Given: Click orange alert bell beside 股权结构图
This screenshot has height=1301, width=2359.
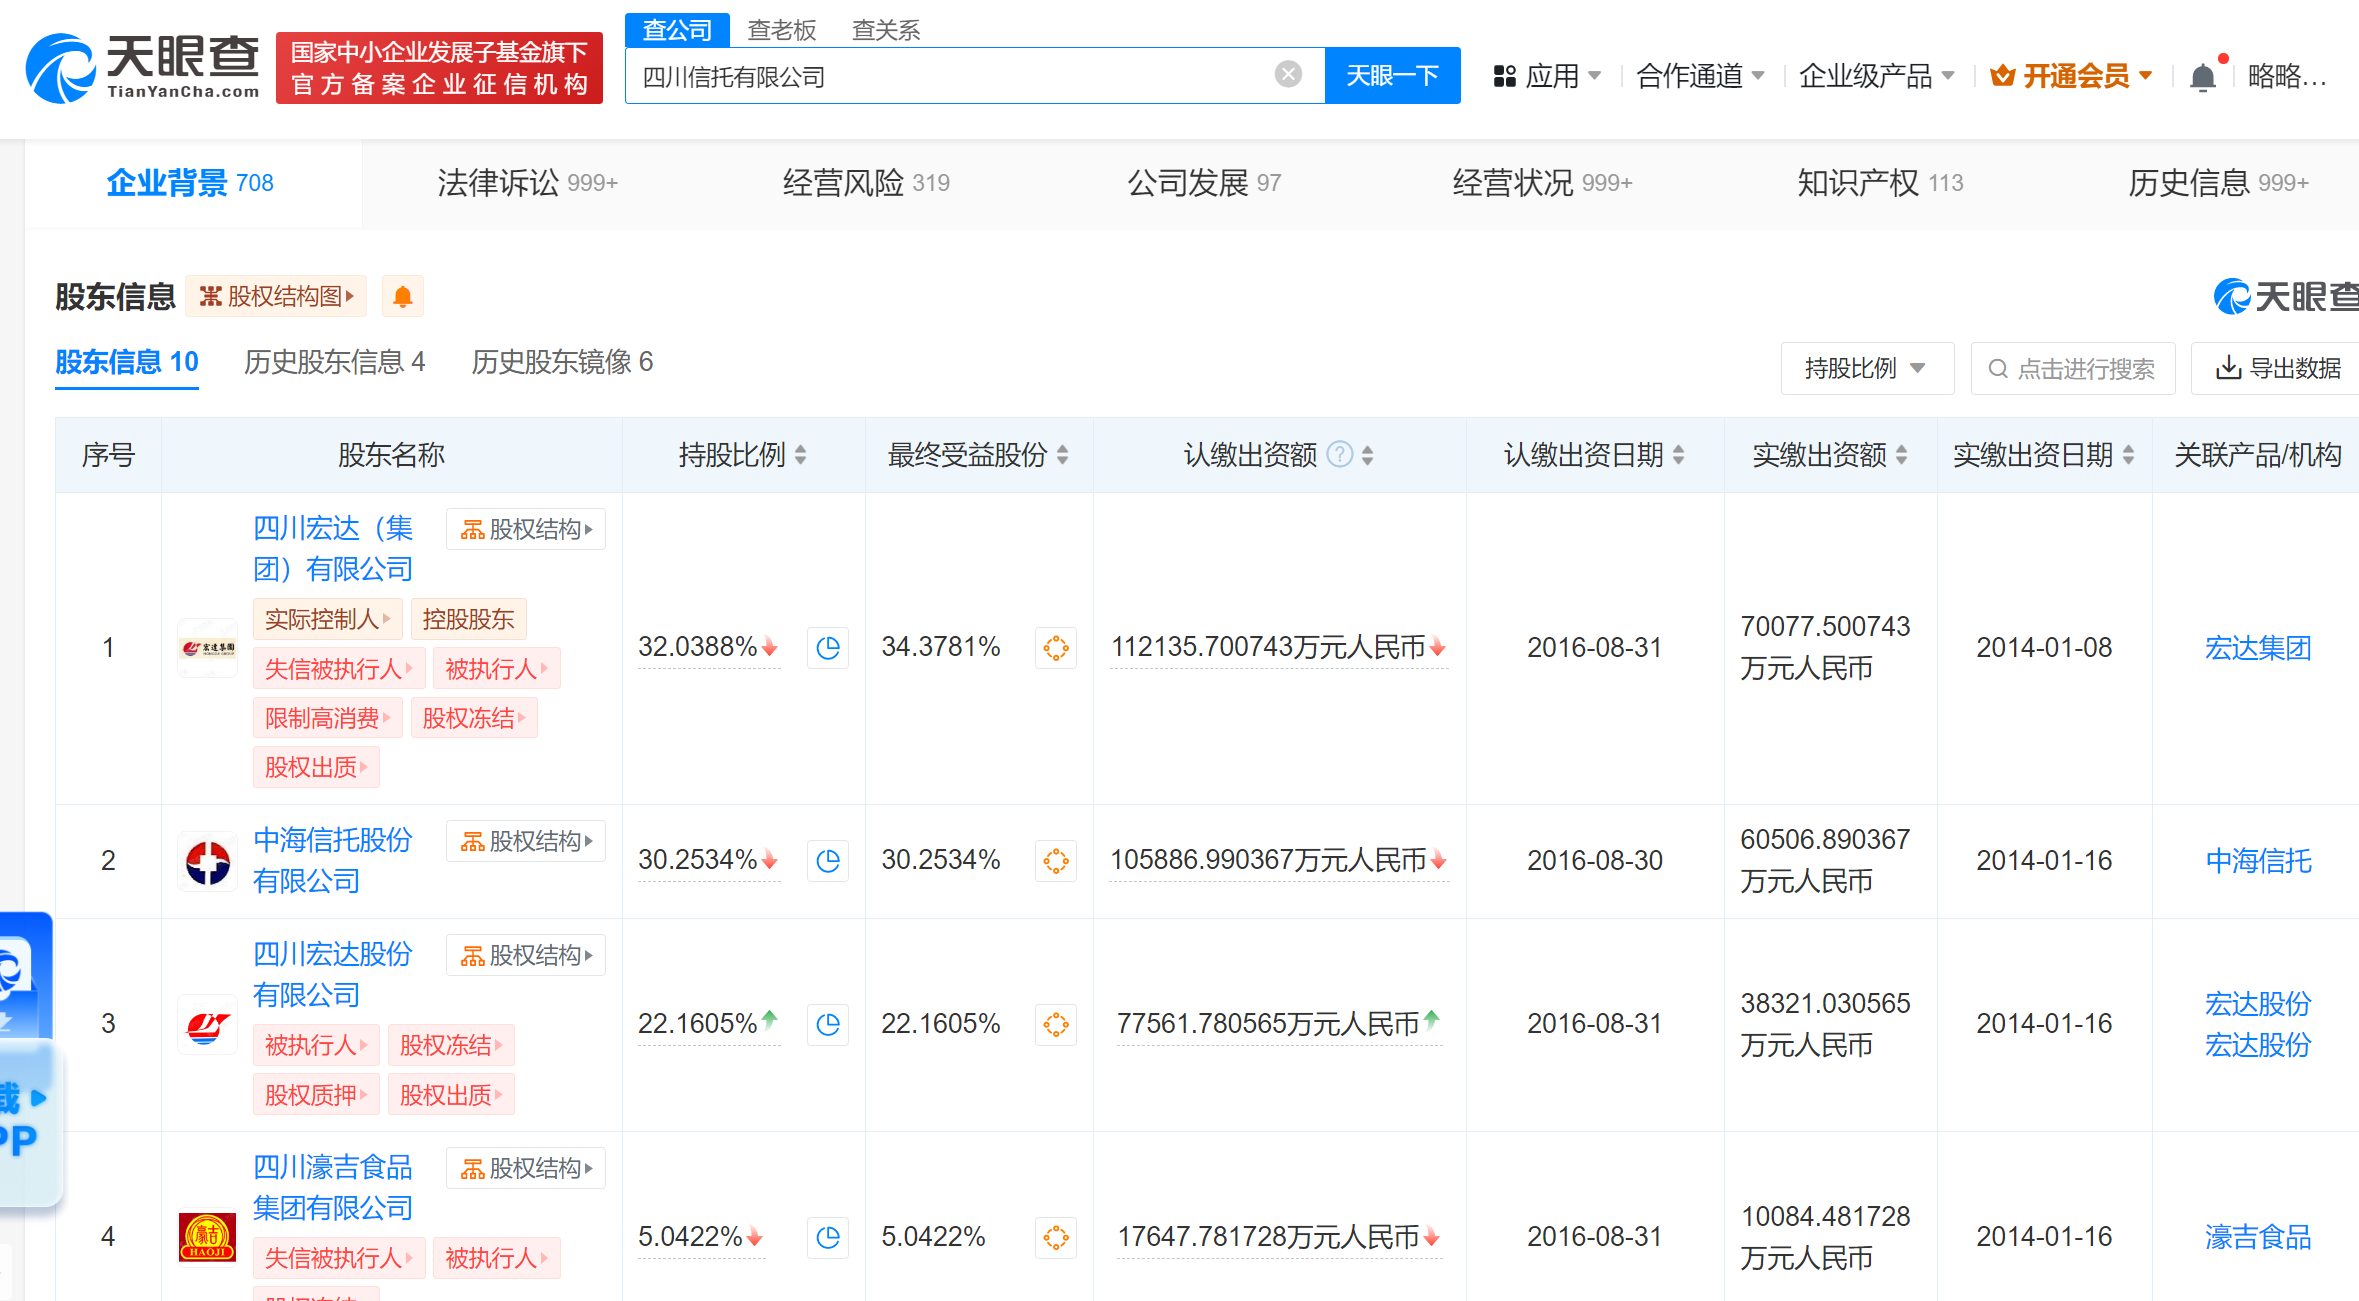Looking at the screenshot, I should 402,297.
